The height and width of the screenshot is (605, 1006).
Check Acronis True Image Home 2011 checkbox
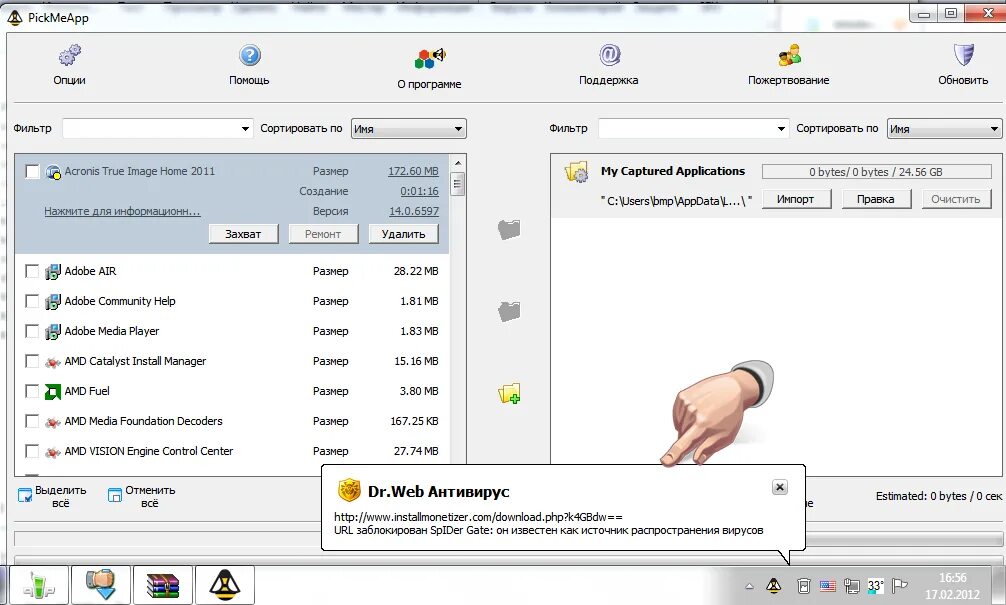tap(32, 171)
